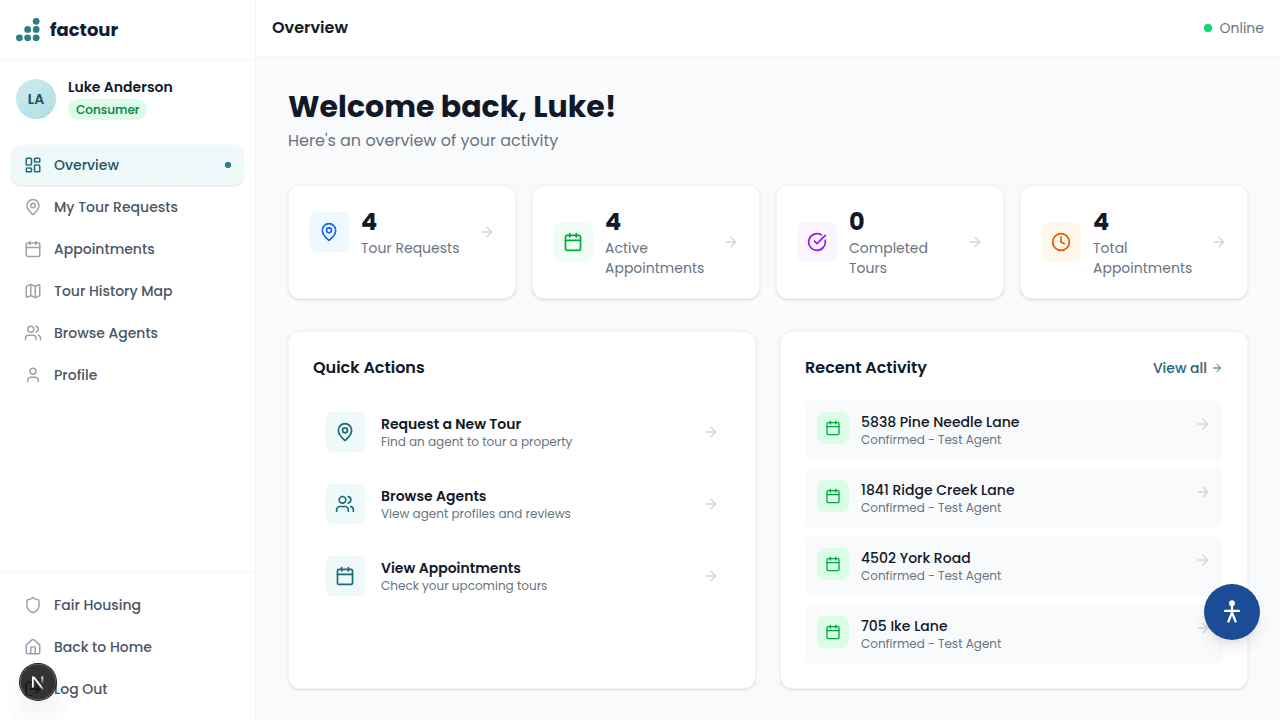
Task: Switch to the Overview section
Action: tap(86, 164)
